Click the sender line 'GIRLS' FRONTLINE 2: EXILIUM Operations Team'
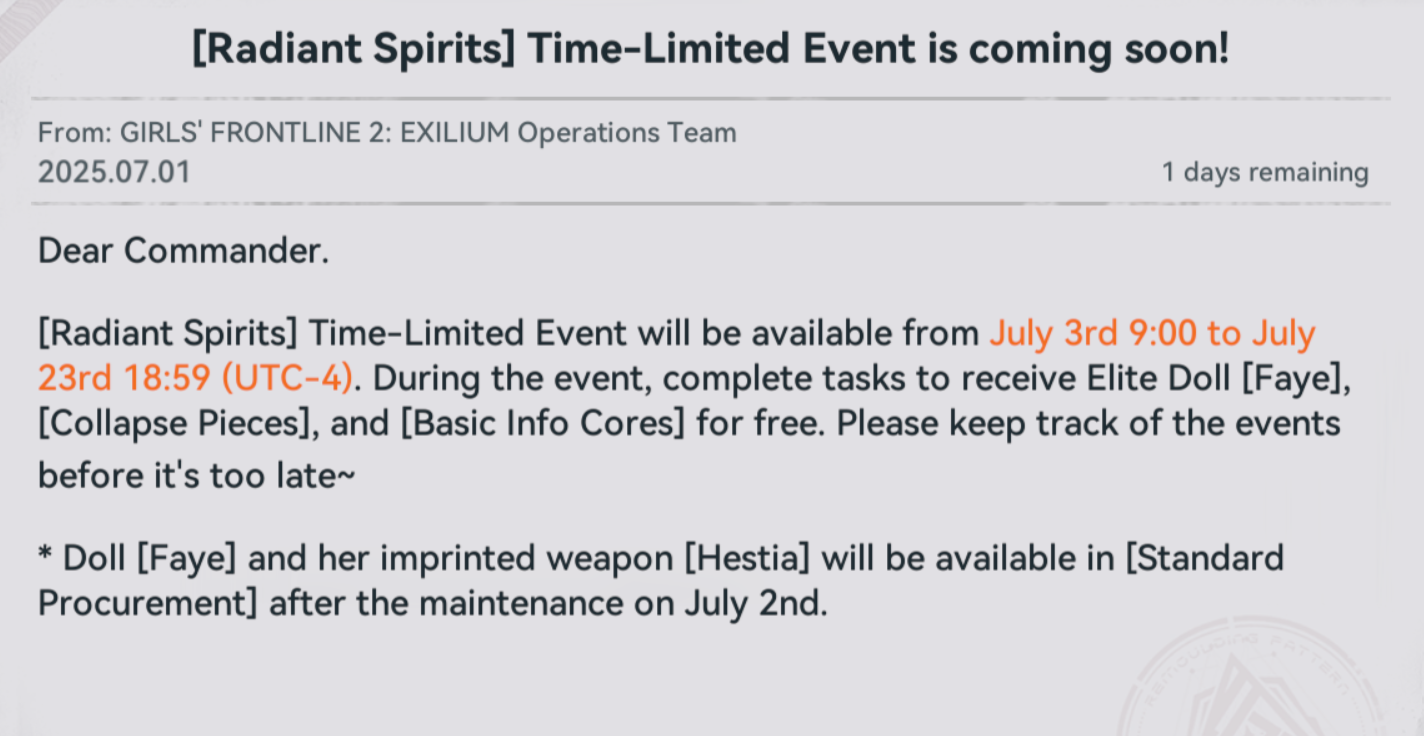Screen dimensions: 1424x736 click(x=428, y=132)
